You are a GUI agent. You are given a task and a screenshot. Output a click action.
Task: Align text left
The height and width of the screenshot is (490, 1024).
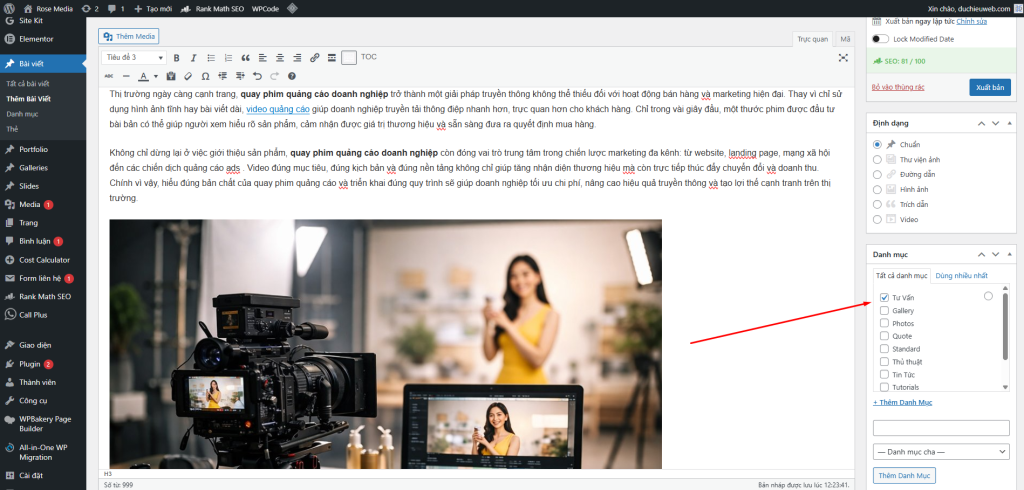263,57
